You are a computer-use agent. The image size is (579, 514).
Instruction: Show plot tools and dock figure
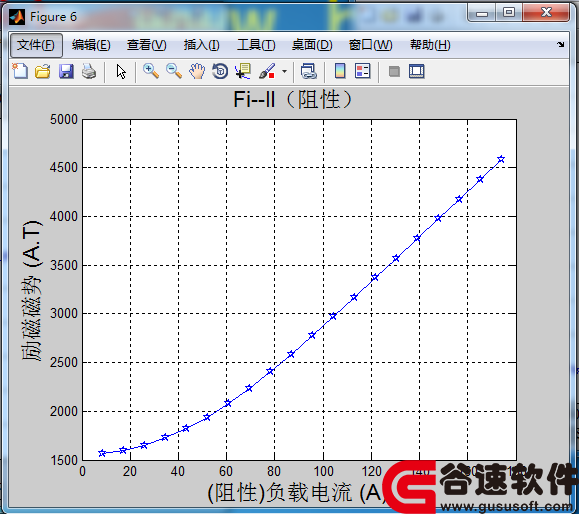[x=417, y=71]
